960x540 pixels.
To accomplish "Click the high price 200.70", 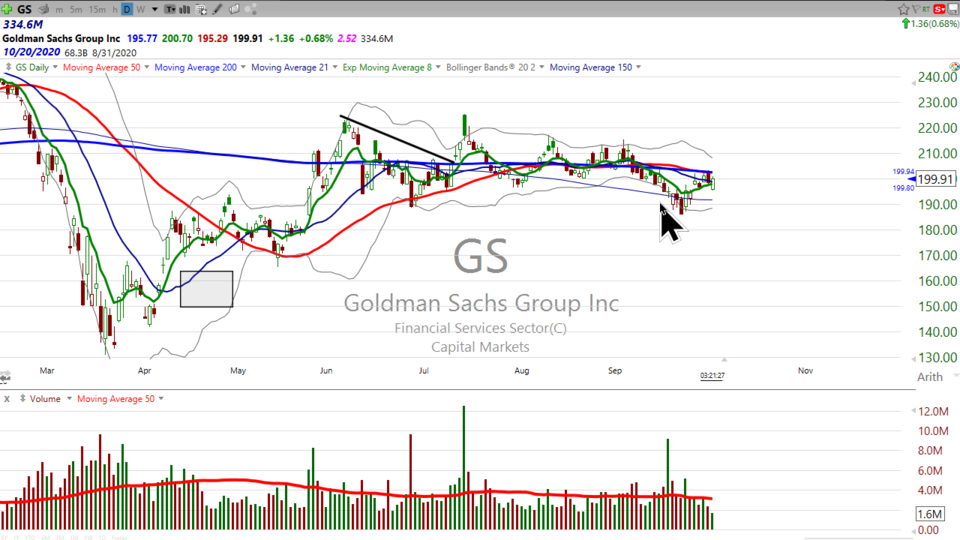I will [x=178, y=38].
